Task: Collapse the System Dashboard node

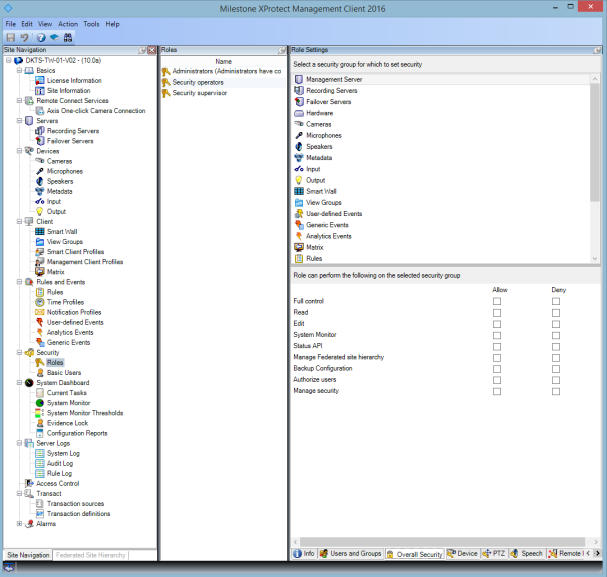Action: click(x=19, y=382)
